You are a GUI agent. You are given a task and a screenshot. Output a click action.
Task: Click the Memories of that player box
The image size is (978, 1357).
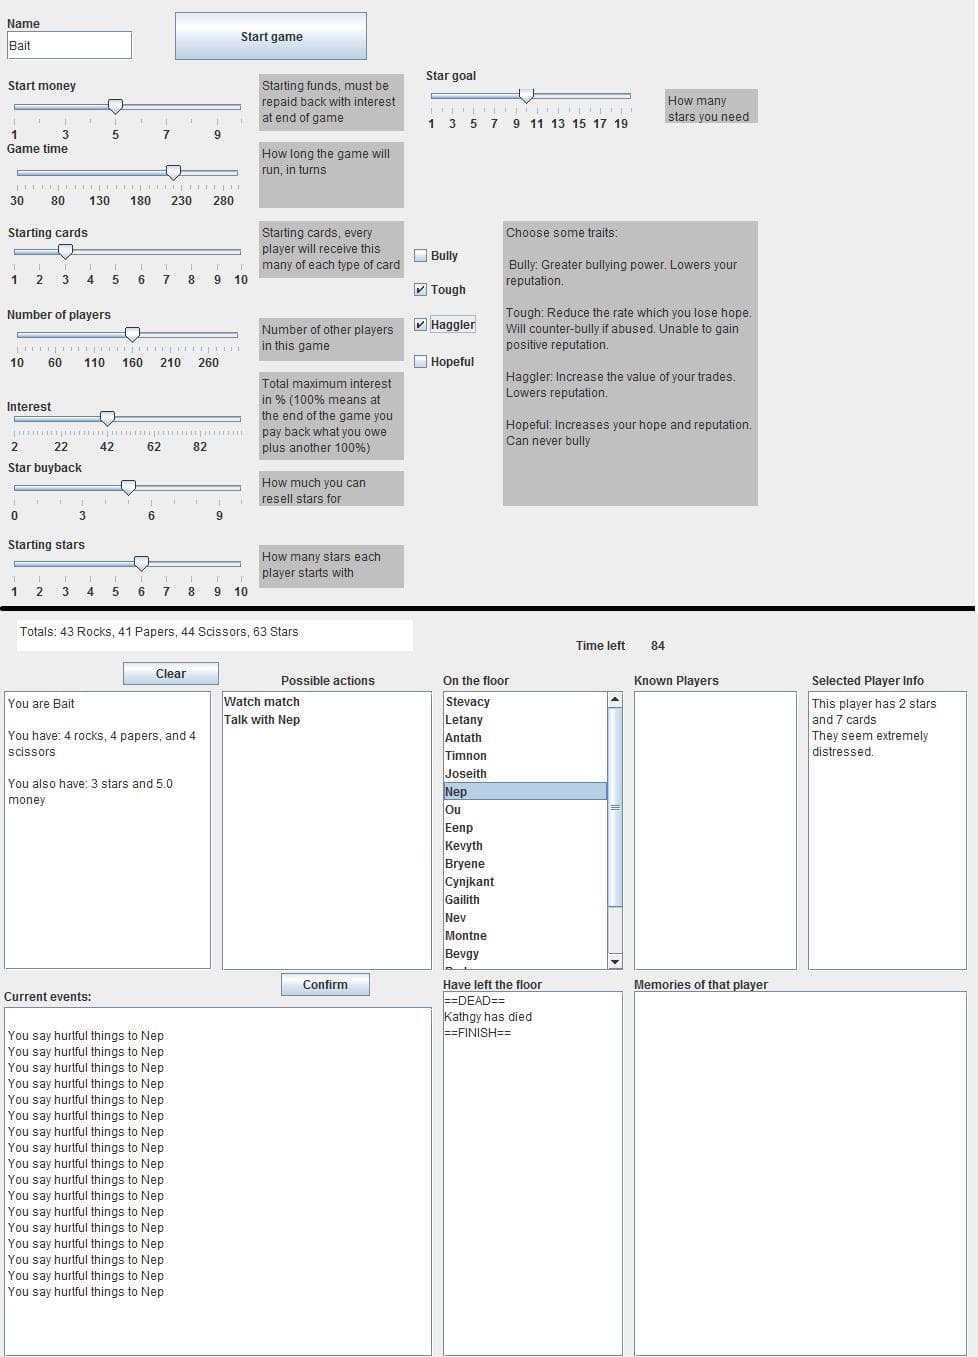[800, 1173]
